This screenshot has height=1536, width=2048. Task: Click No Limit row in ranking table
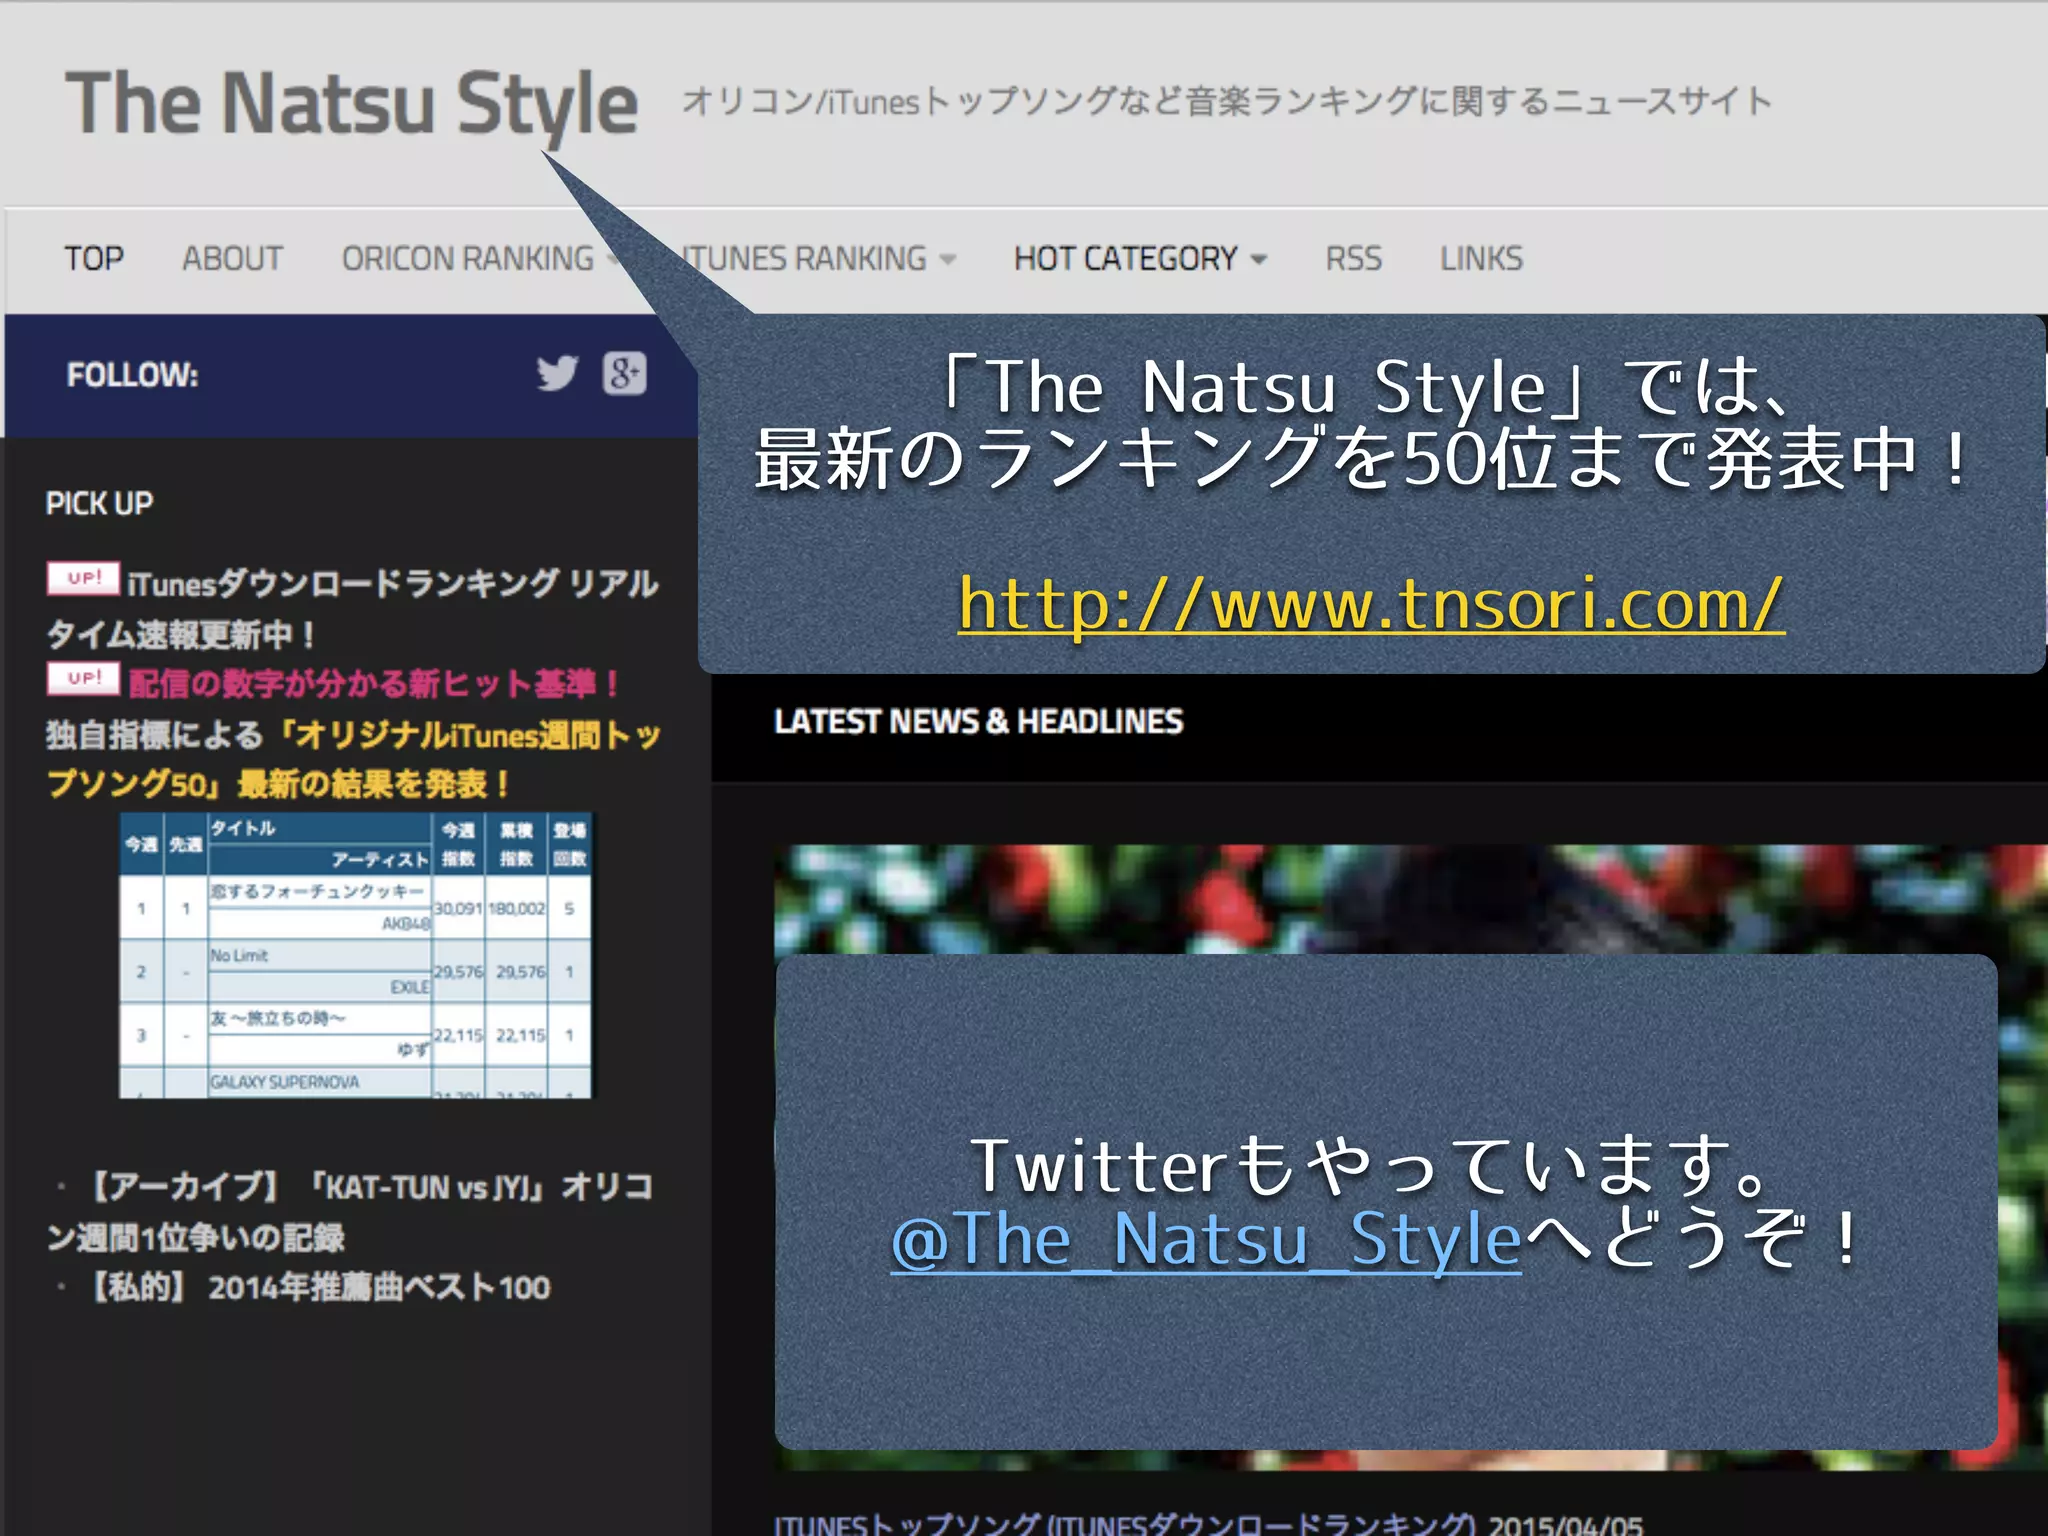[355, 971]
